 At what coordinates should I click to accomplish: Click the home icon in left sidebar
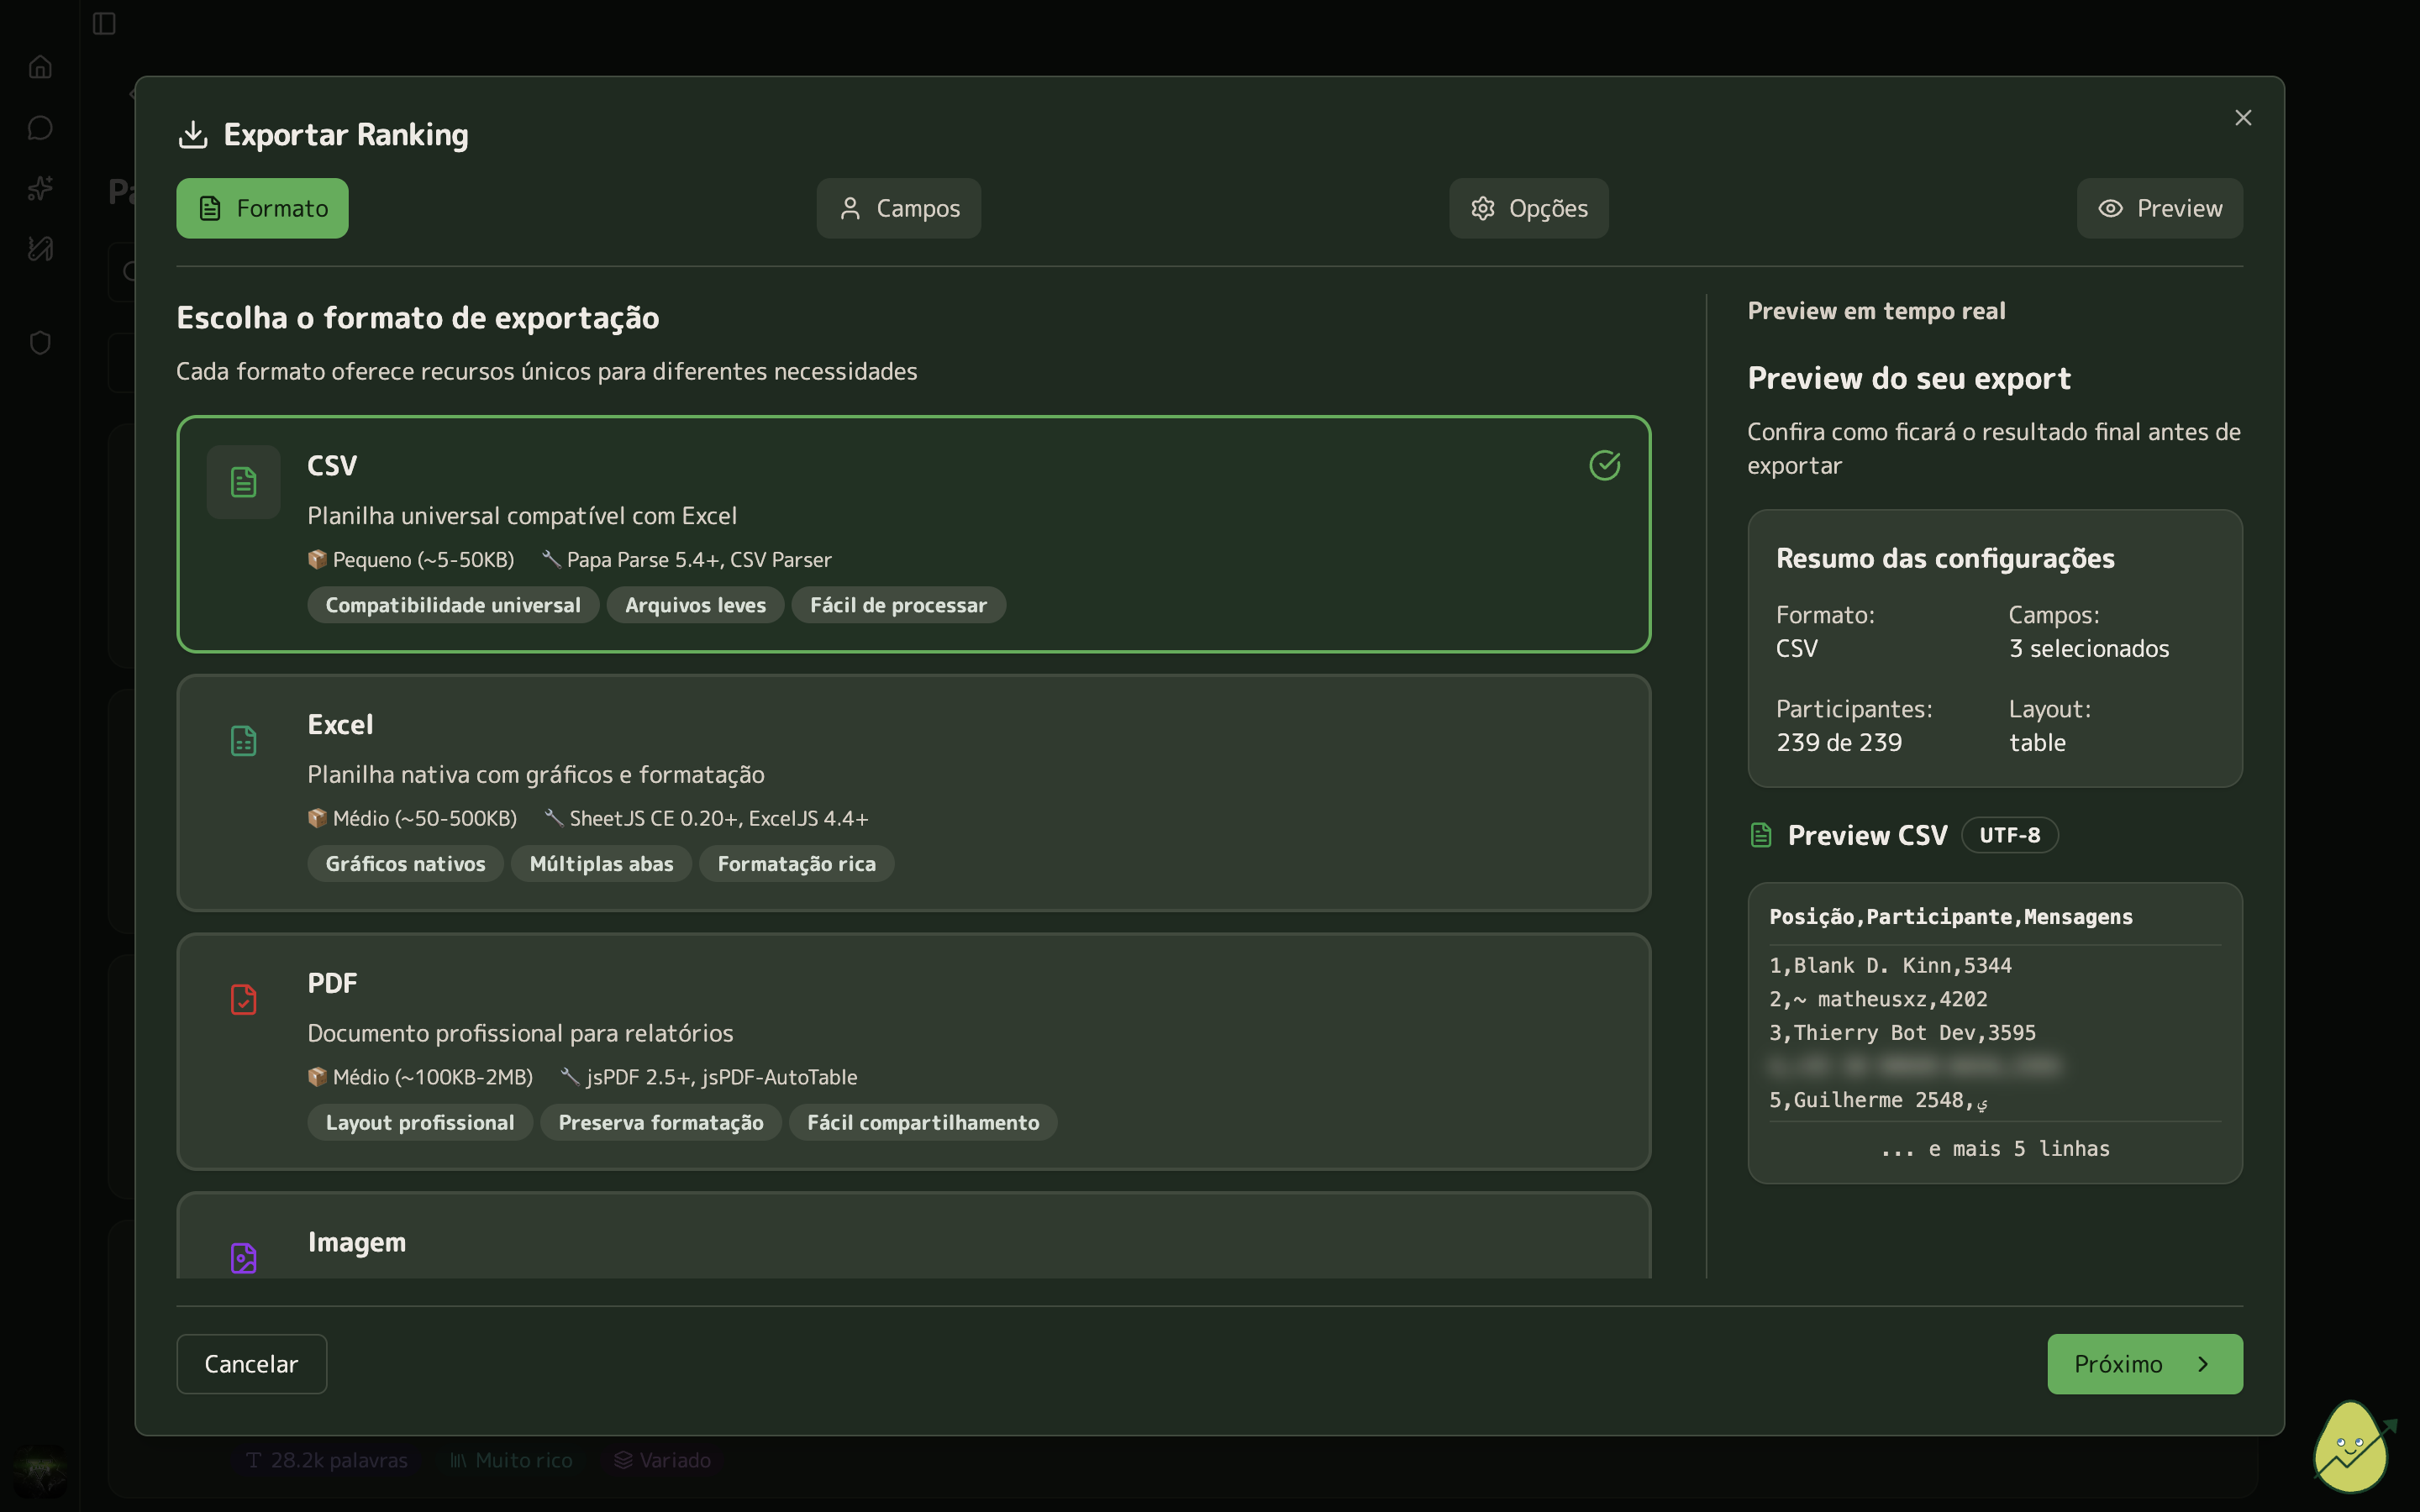click(40, 67)
